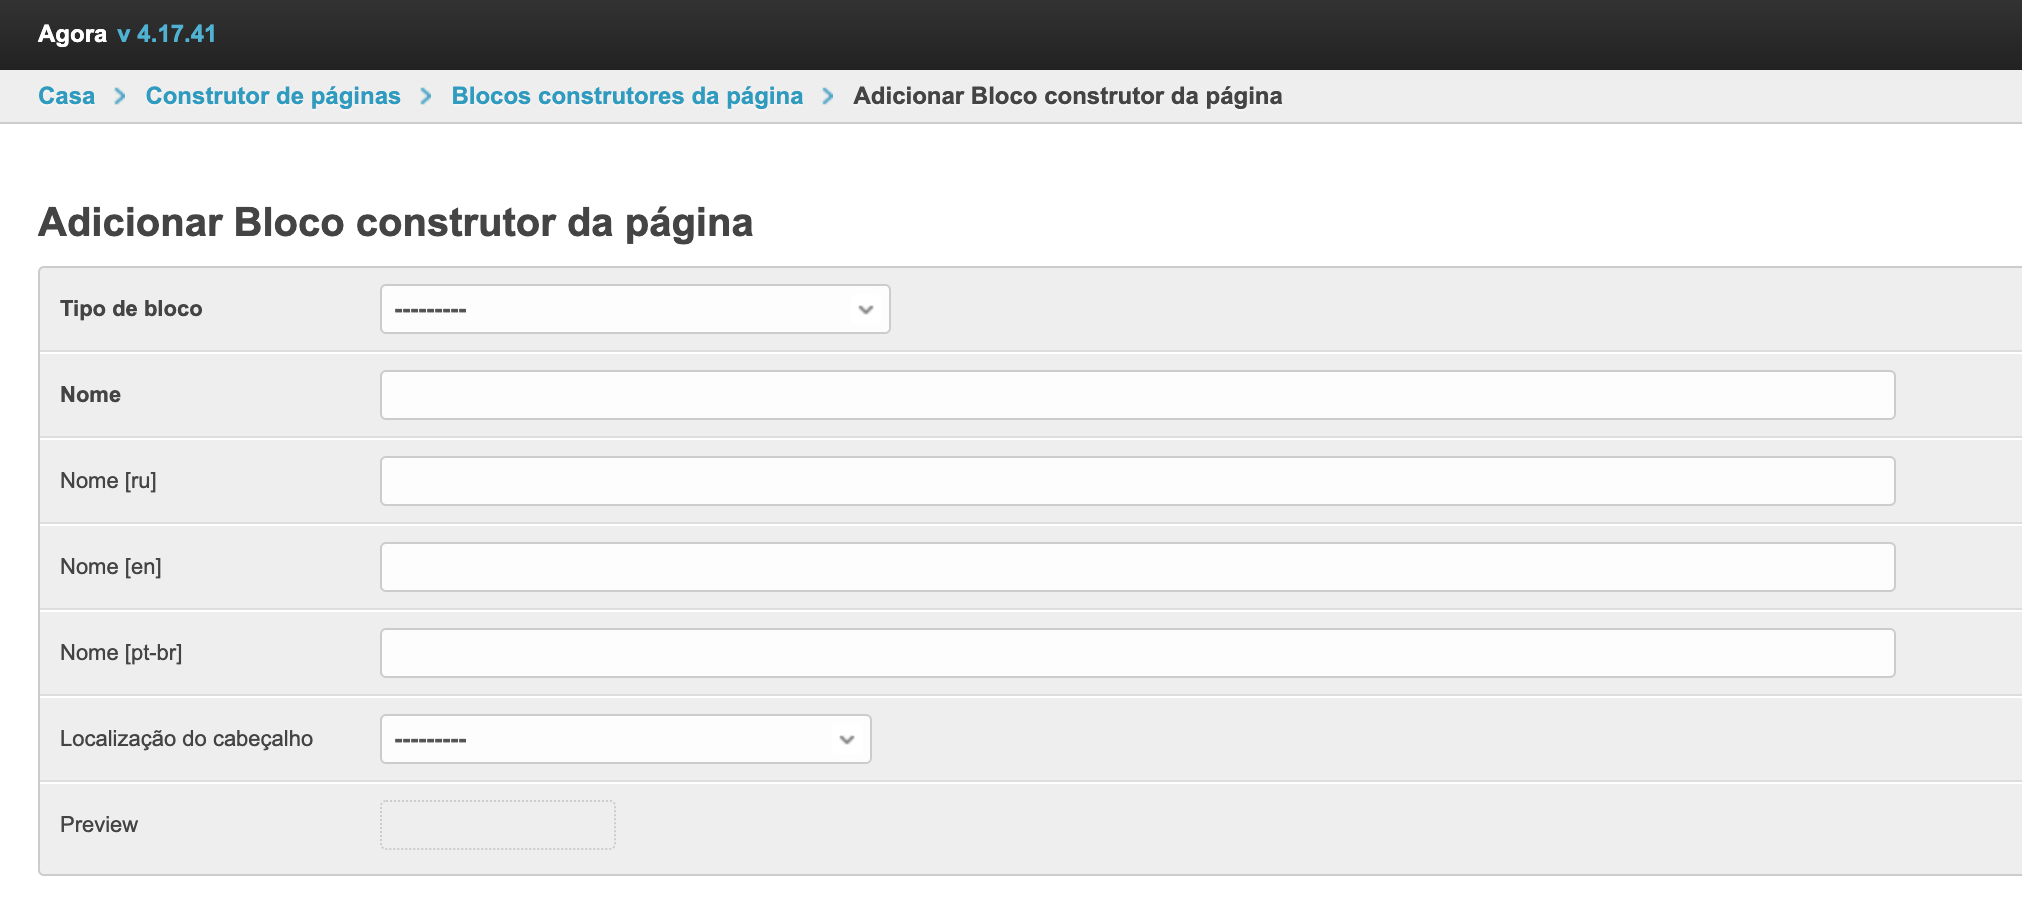Open the Tipo de bloco dropdown
Screen dimensions: 2022x922
tap(635, 309)
